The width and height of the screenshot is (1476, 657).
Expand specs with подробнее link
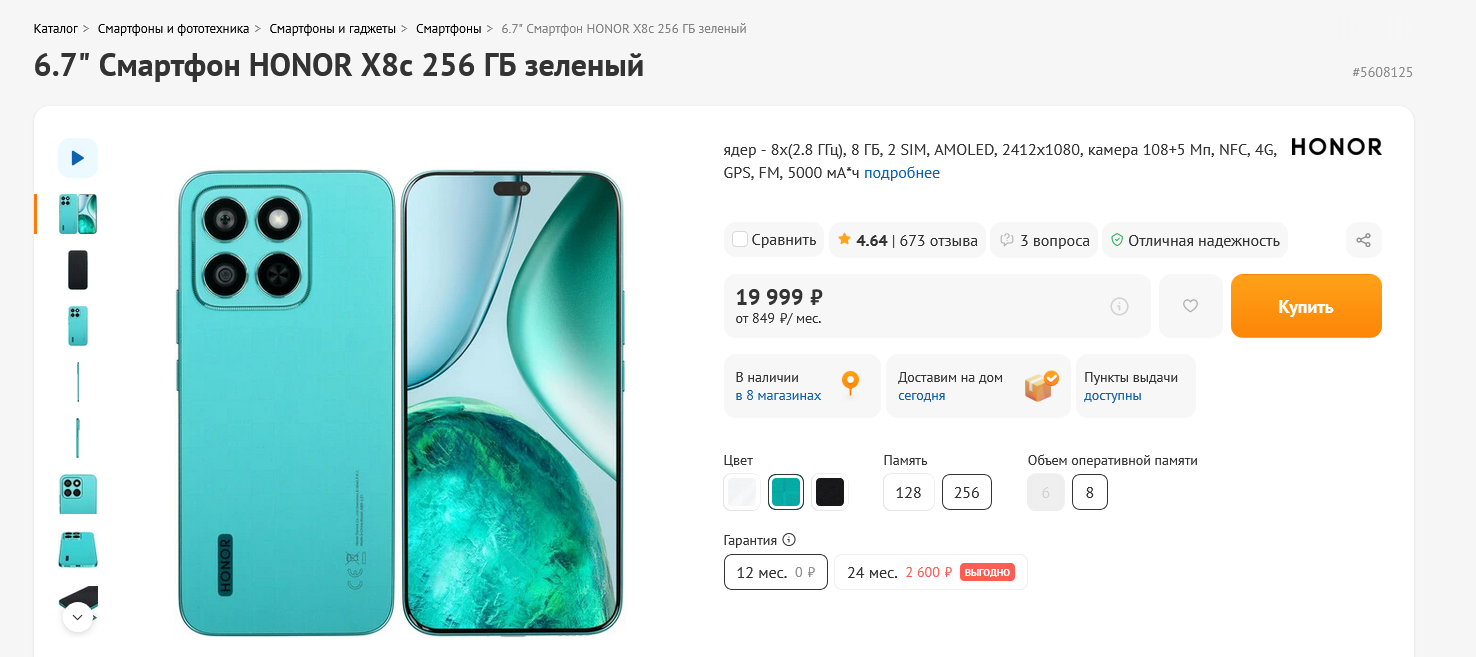point(901,173)
